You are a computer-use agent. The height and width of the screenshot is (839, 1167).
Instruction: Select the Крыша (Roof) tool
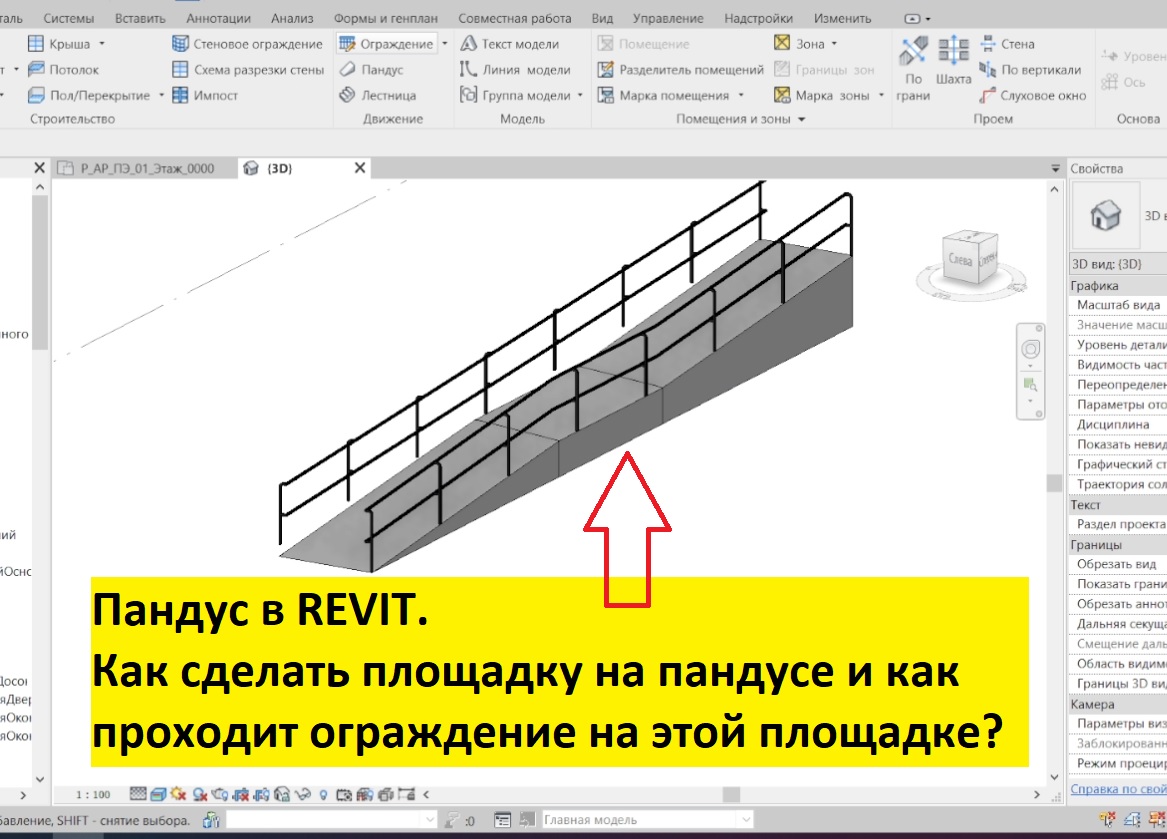point(59,44)
